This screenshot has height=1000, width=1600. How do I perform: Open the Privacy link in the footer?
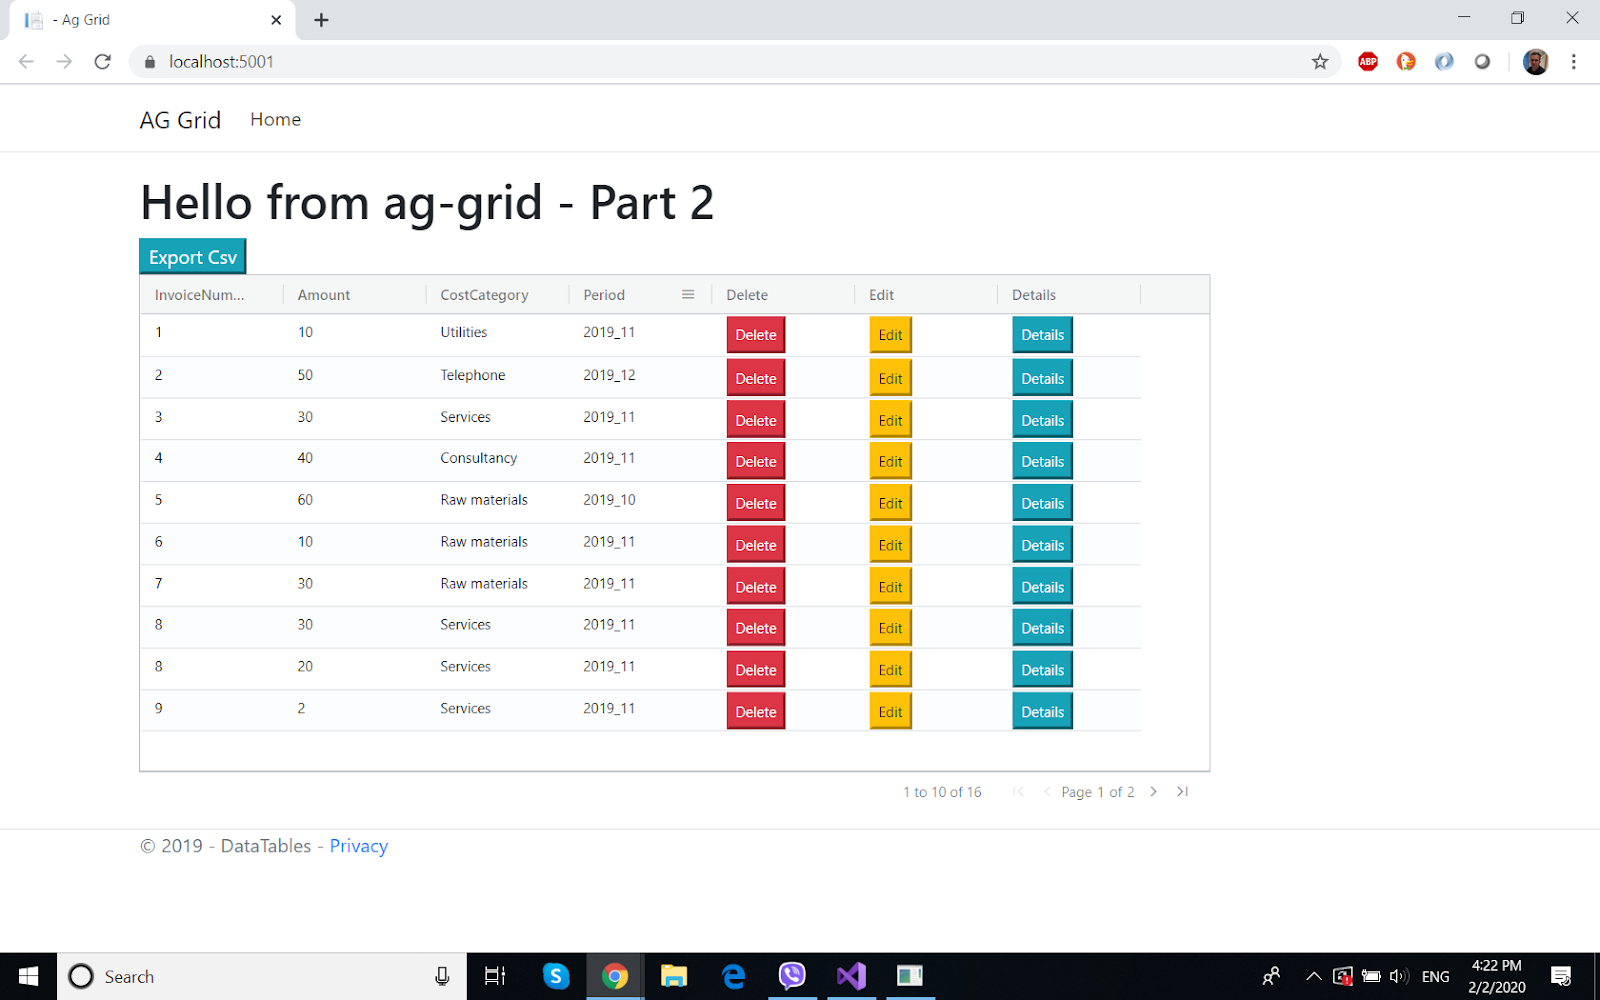pyautogui.click(x=358, y=845)
